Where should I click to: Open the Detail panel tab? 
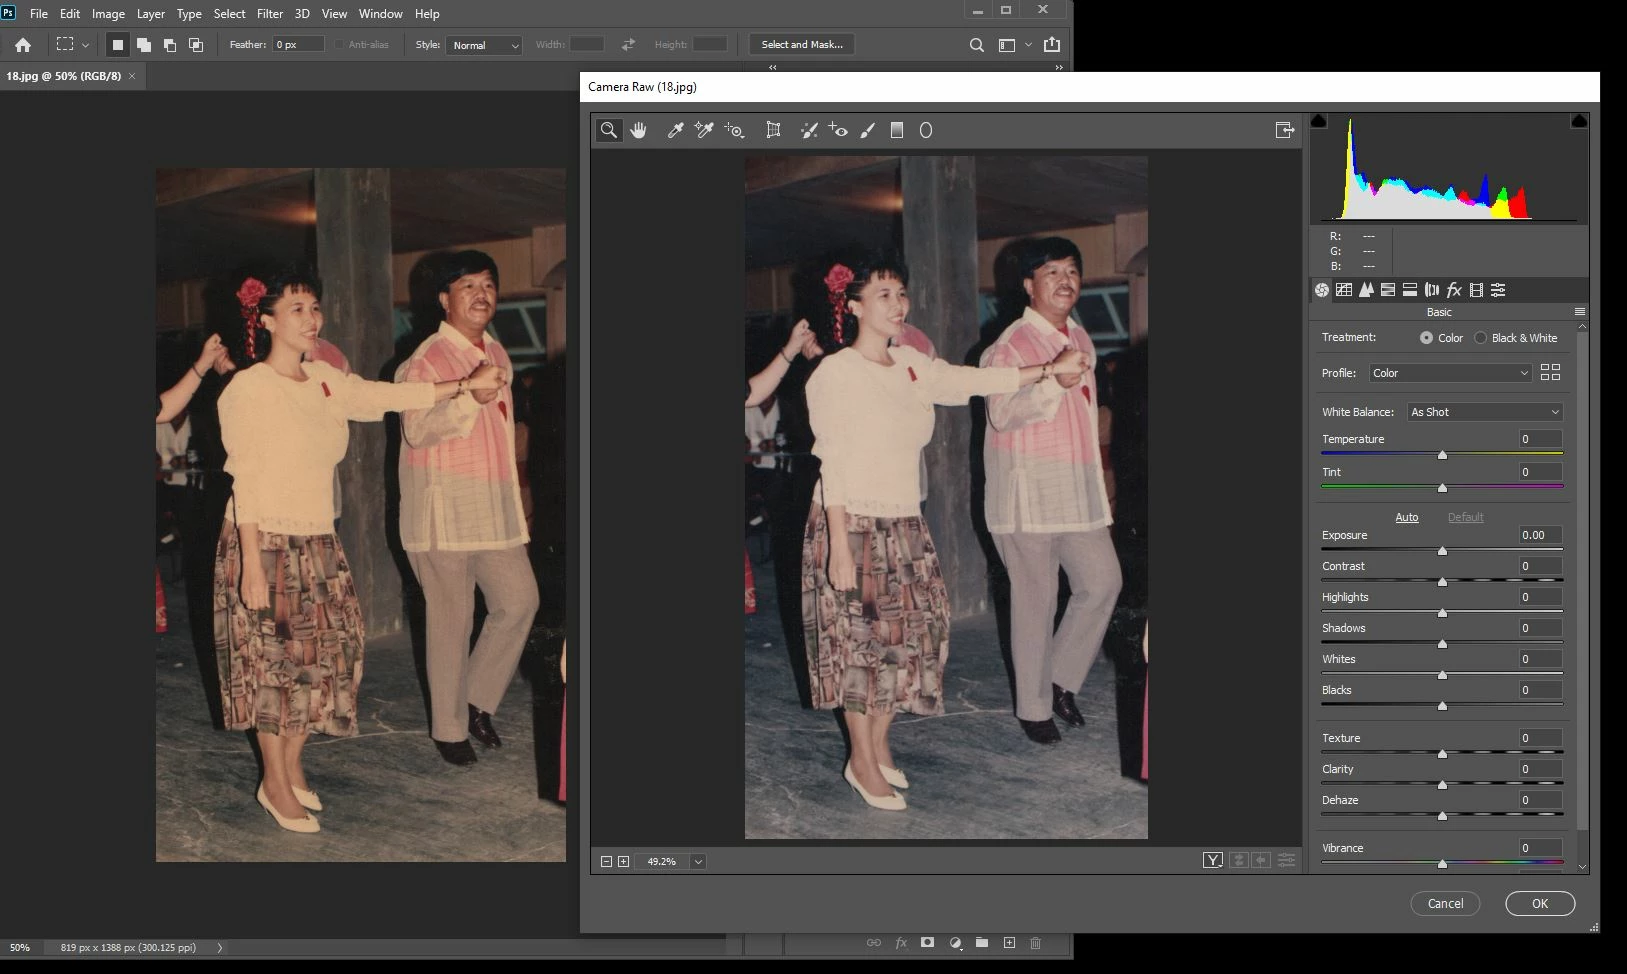1366,290
